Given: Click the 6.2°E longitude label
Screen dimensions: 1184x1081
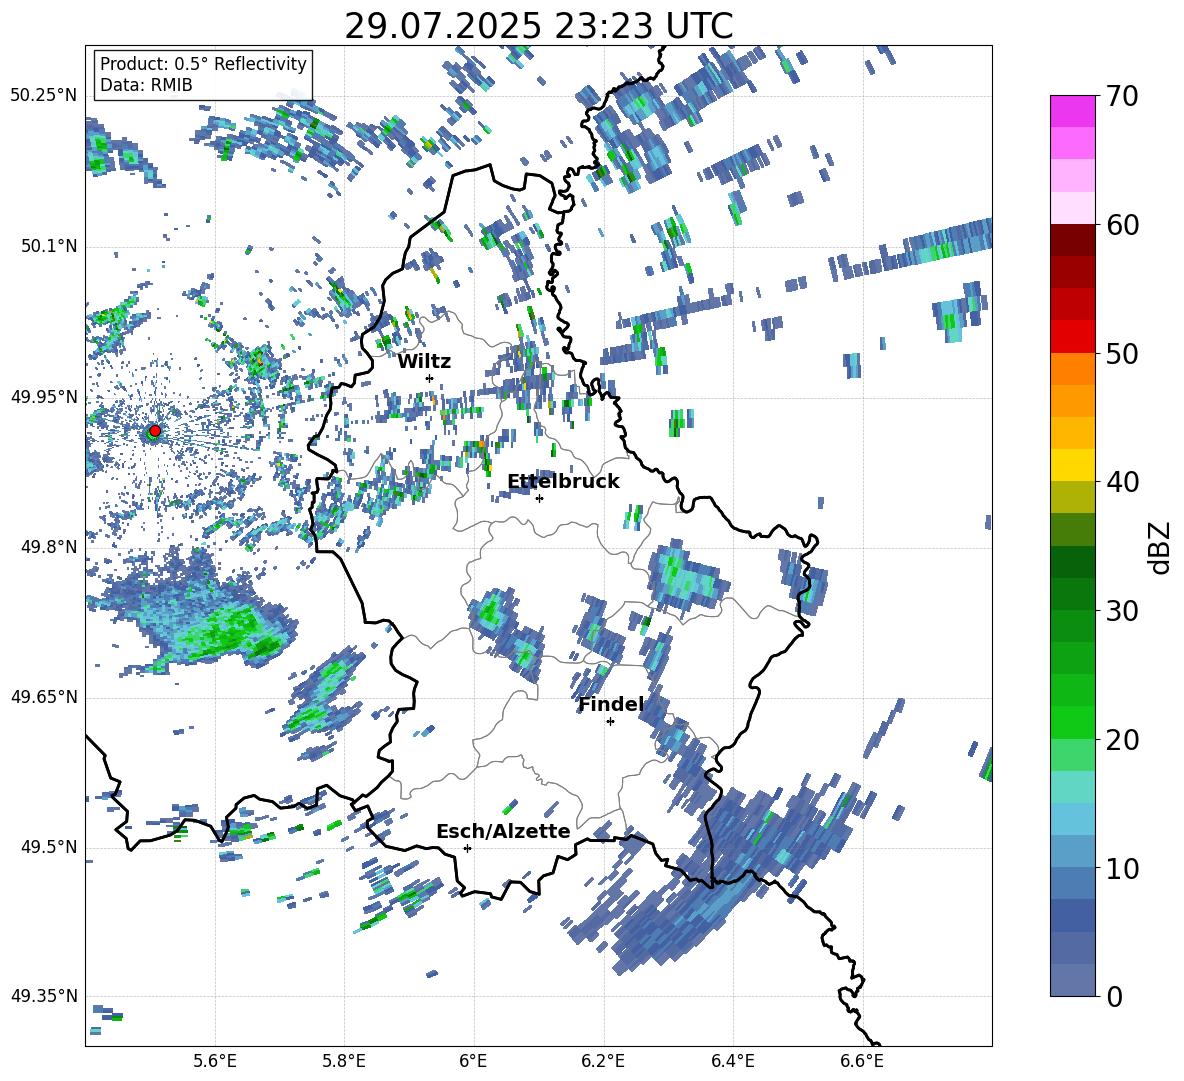Looking at the screenshot, I should tap(603, 1061).
